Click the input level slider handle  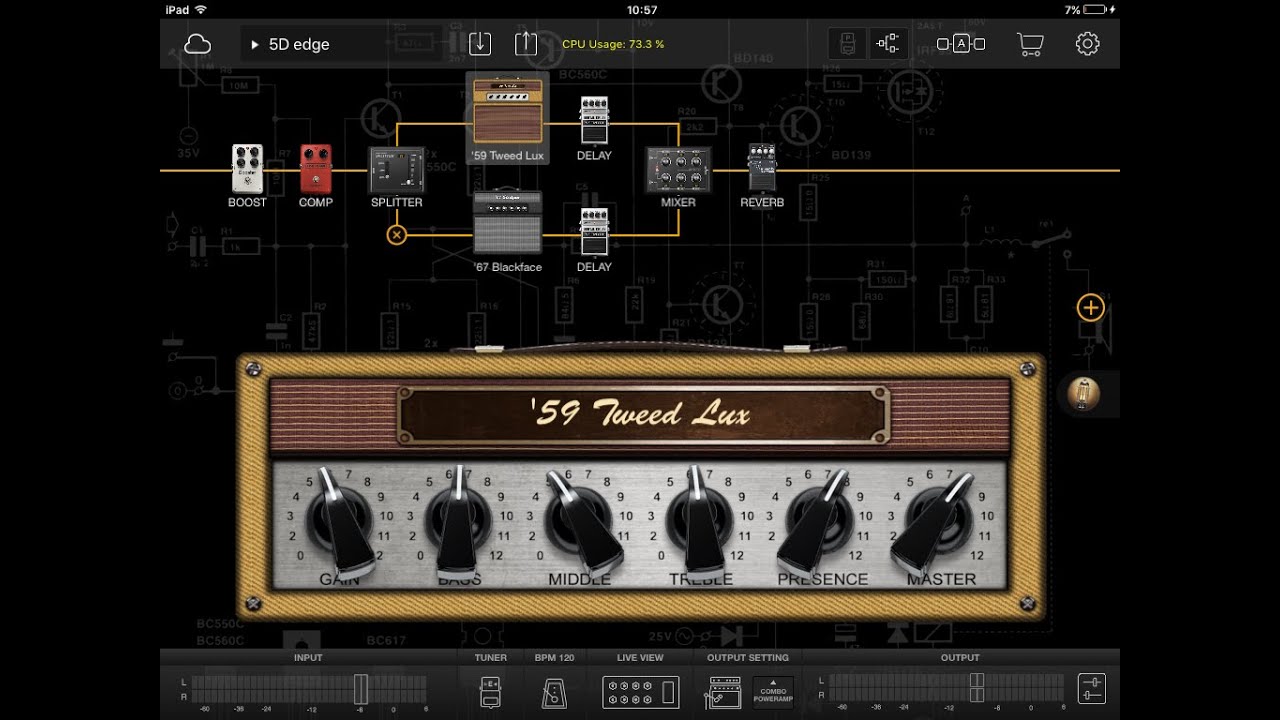click(361, 689)
